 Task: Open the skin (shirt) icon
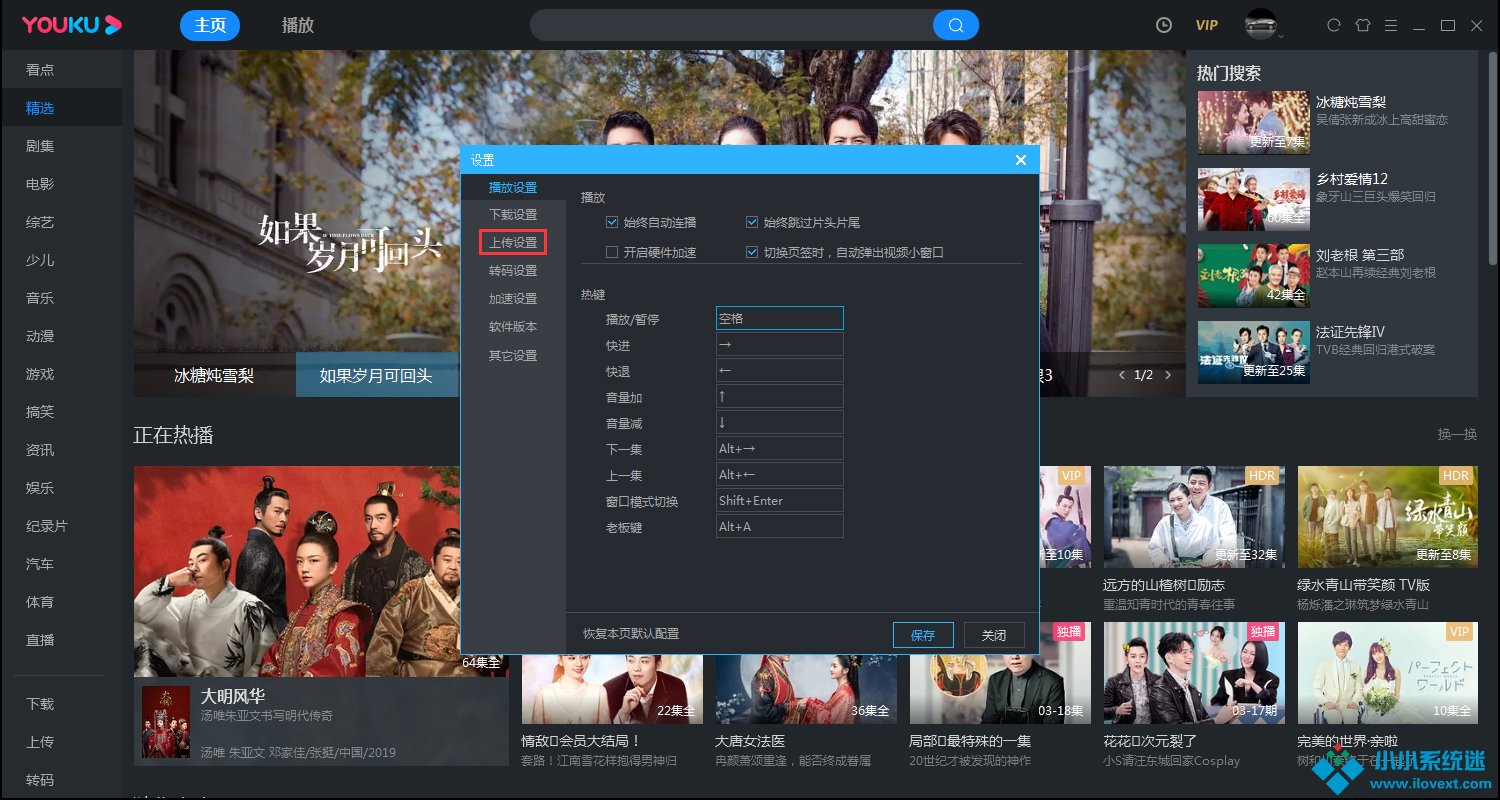[1362, 25]
